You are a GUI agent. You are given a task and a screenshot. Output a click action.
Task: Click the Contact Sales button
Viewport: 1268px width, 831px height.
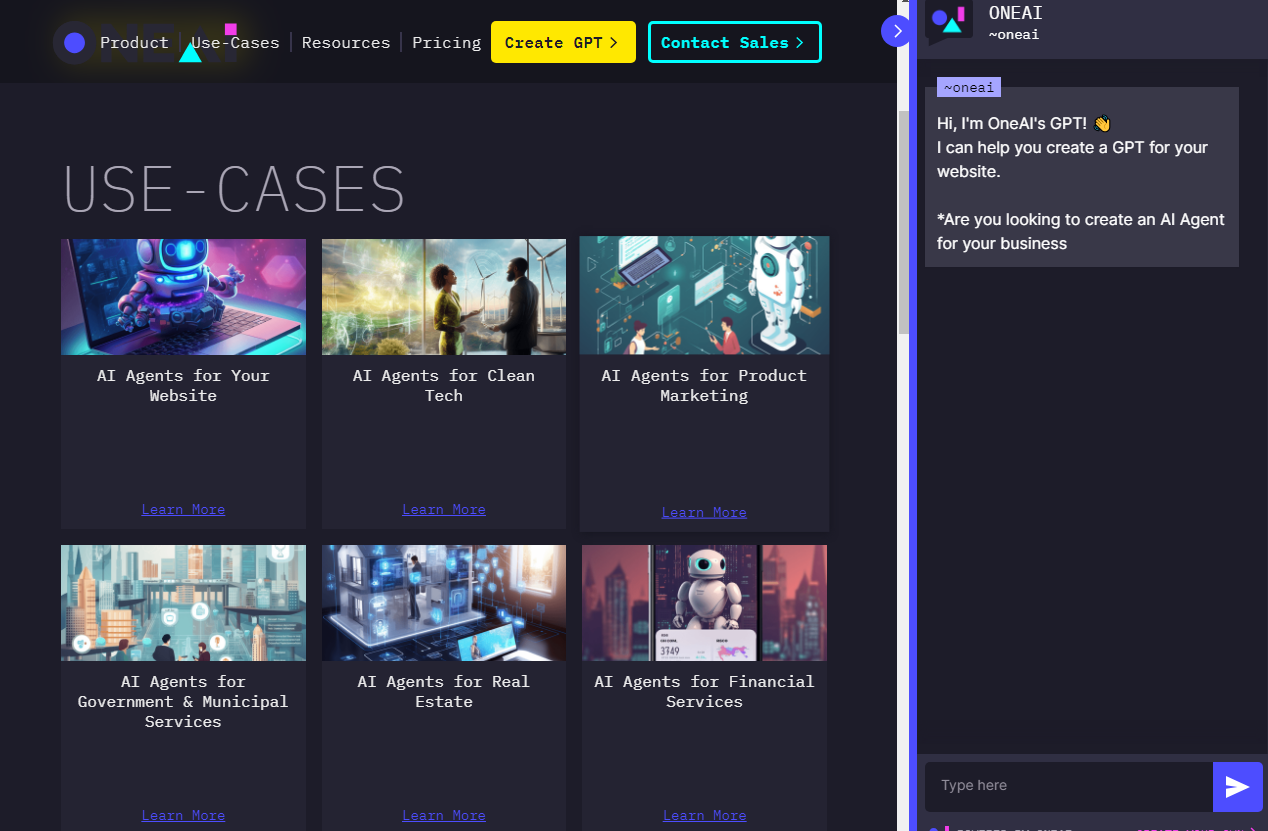pos(734,42)
